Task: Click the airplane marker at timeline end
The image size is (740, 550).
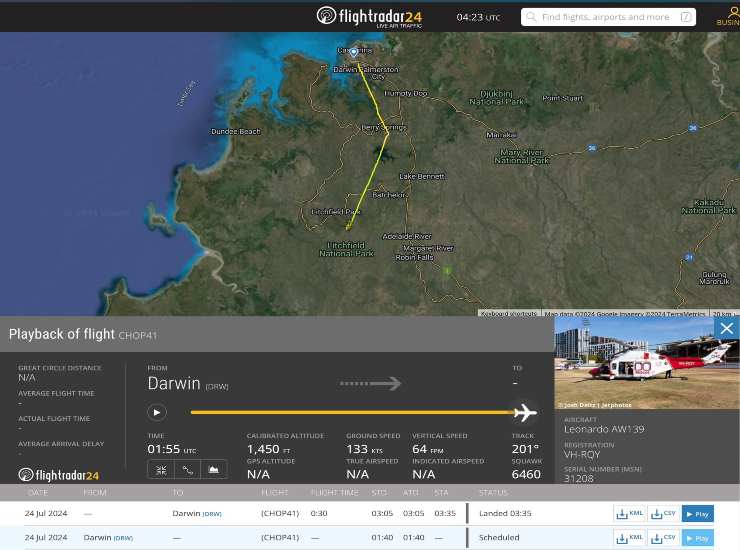Action: (x=524, y=412)
